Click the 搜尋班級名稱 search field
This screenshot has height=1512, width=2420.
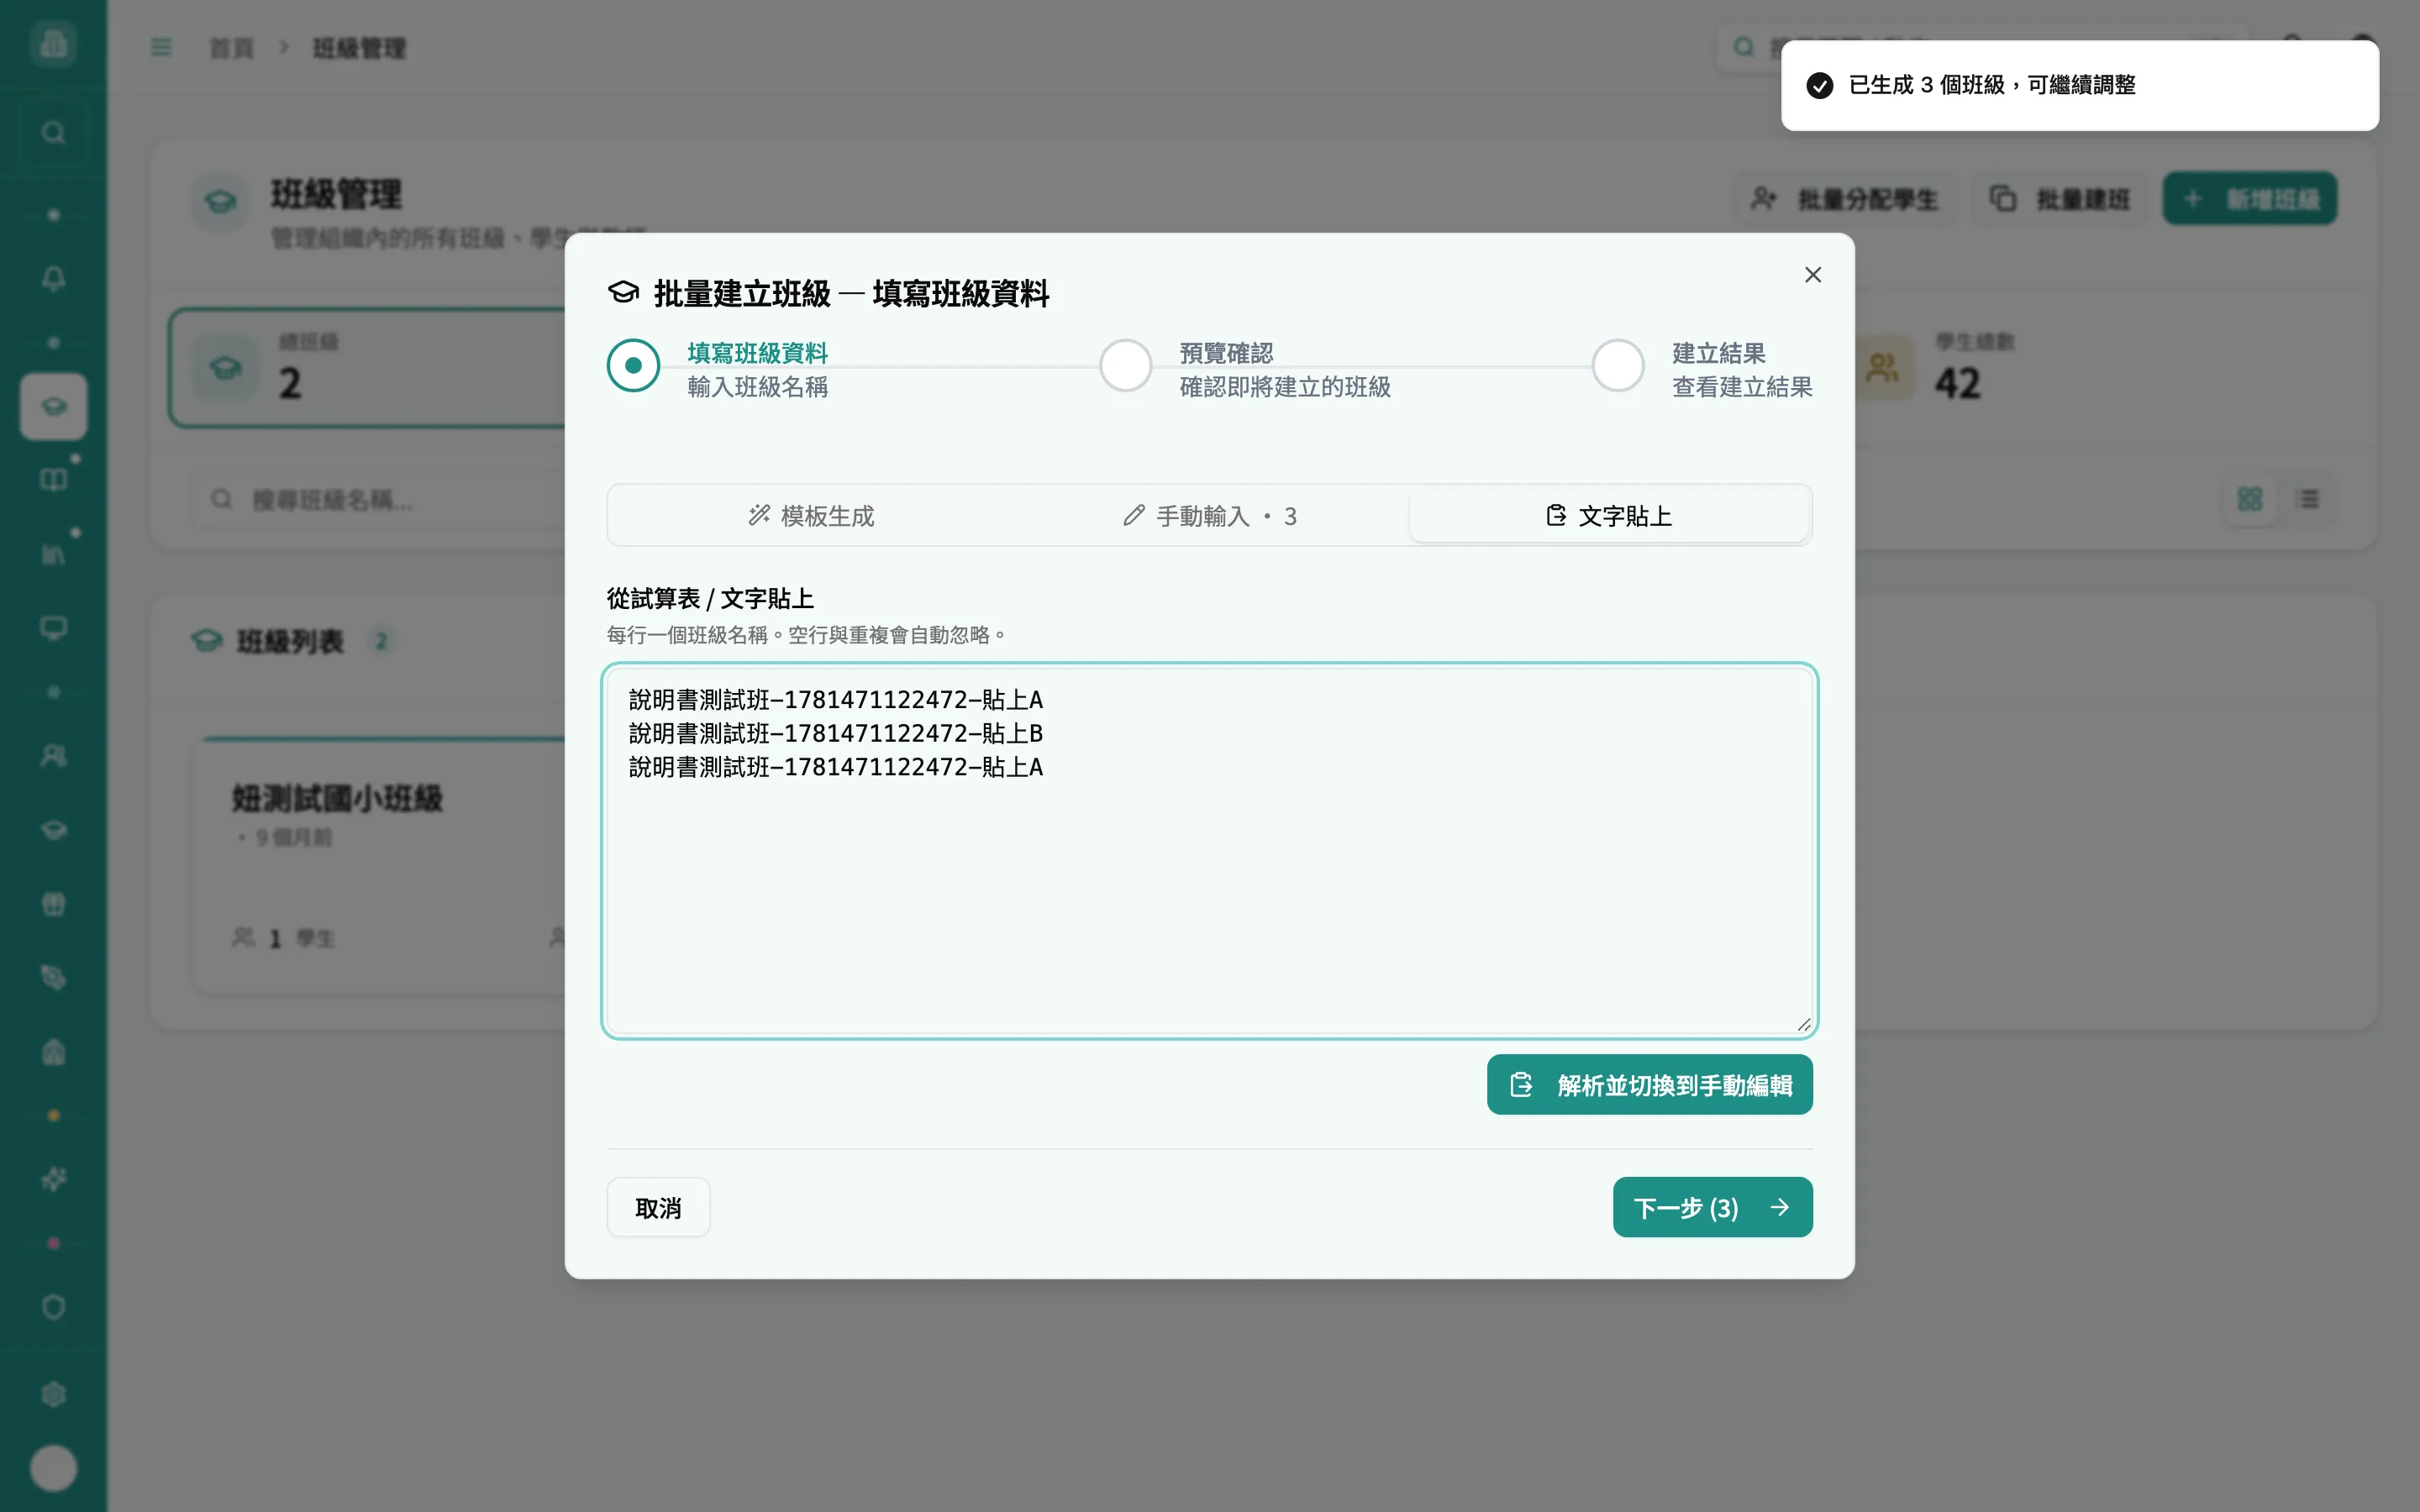coord(380,499)
